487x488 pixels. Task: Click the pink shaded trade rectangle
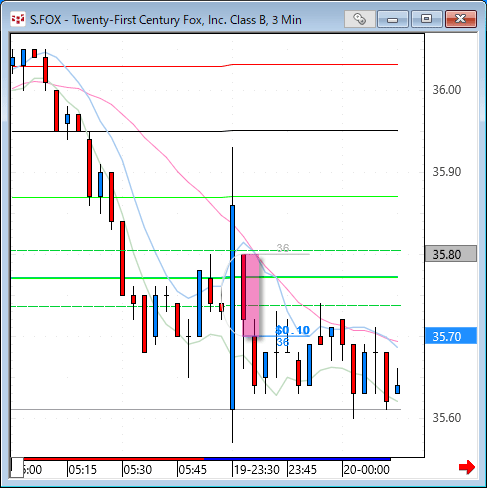252,295
